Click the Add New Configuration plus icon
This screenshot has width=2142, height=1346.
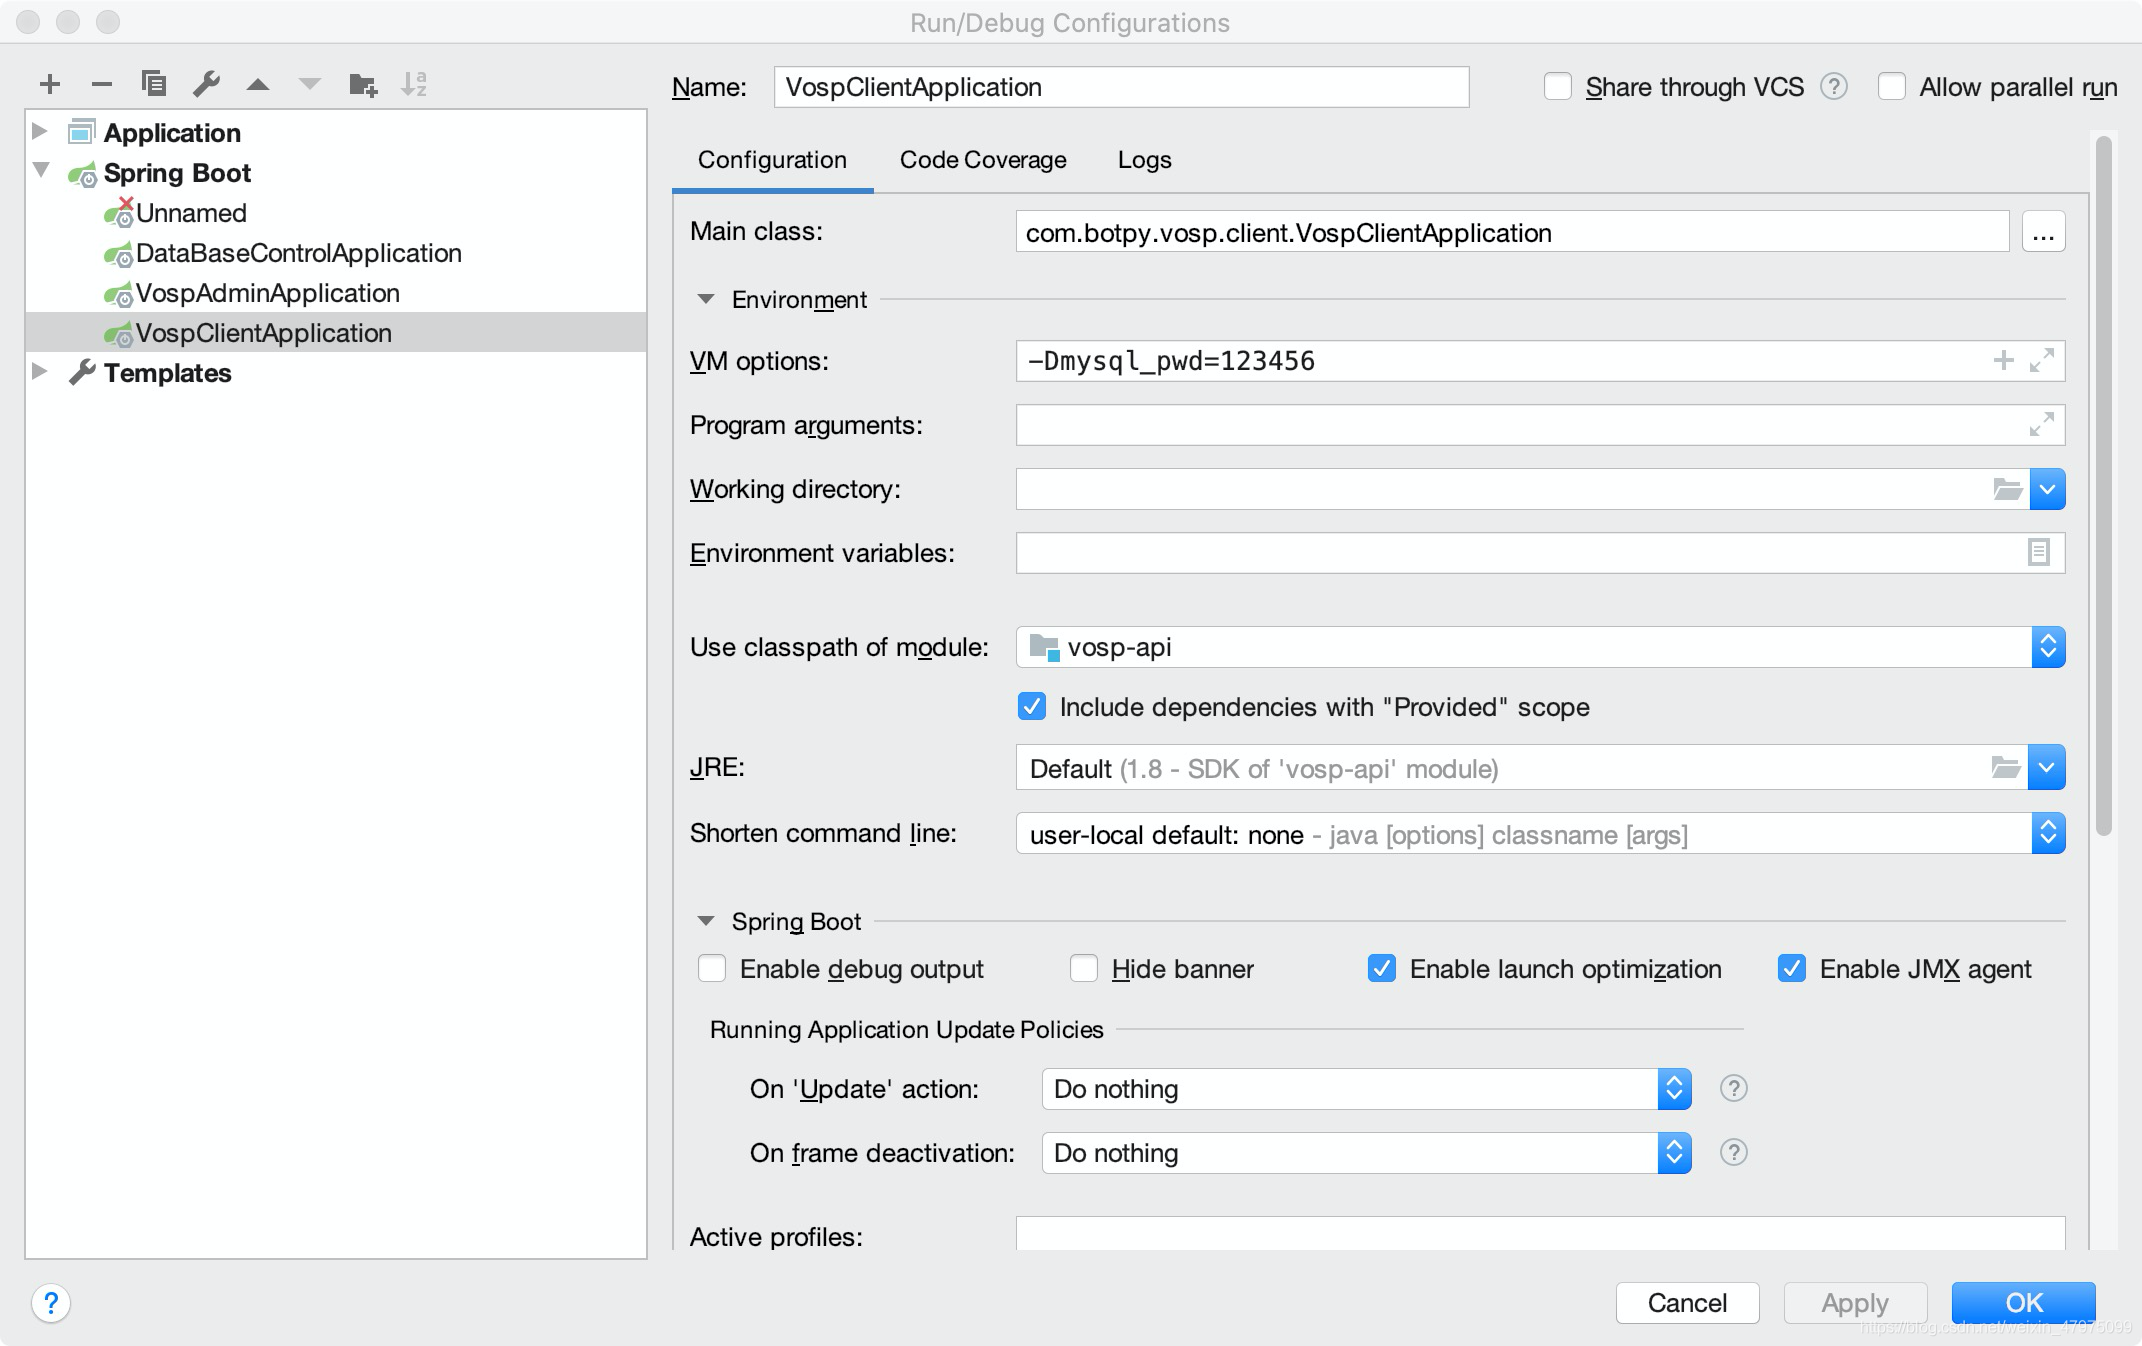pos(50,84)
